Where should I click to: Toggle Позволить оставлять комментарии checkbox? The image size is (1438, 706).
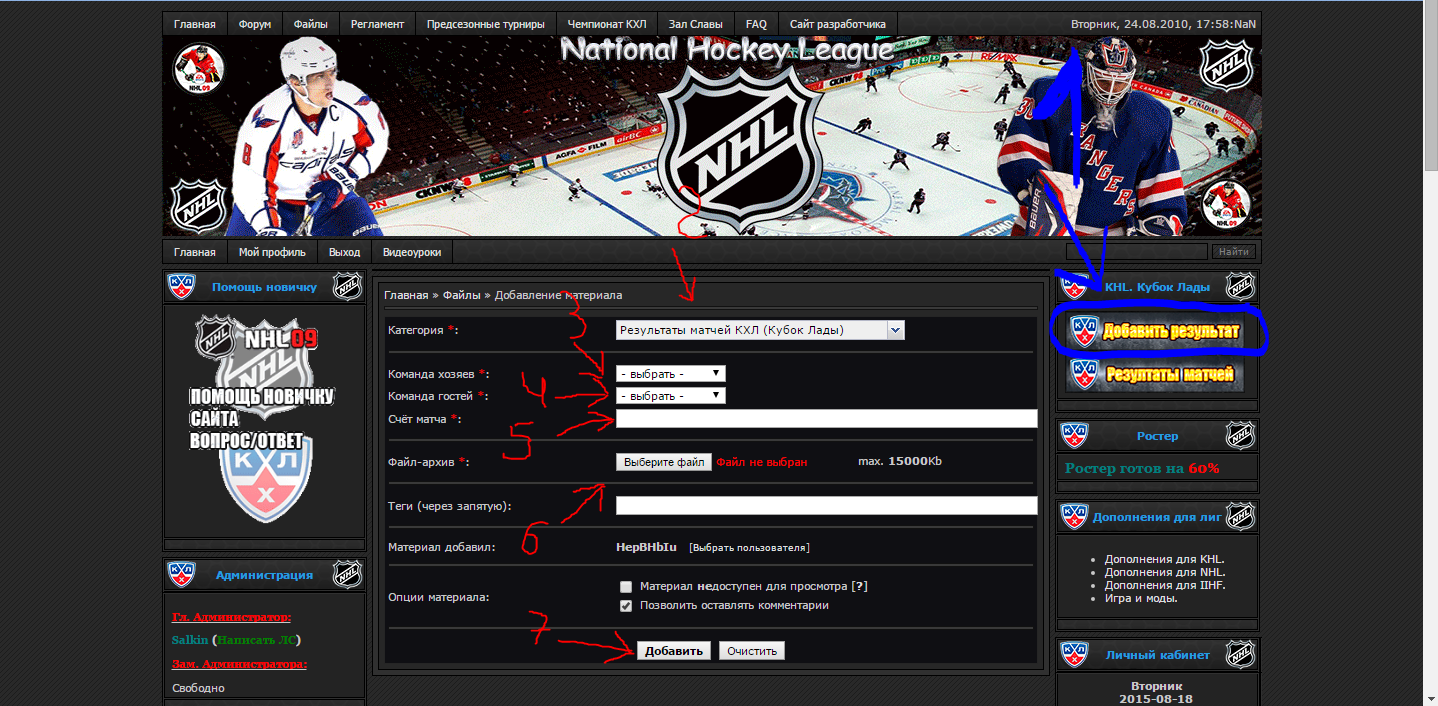click(x=626, y=606)
